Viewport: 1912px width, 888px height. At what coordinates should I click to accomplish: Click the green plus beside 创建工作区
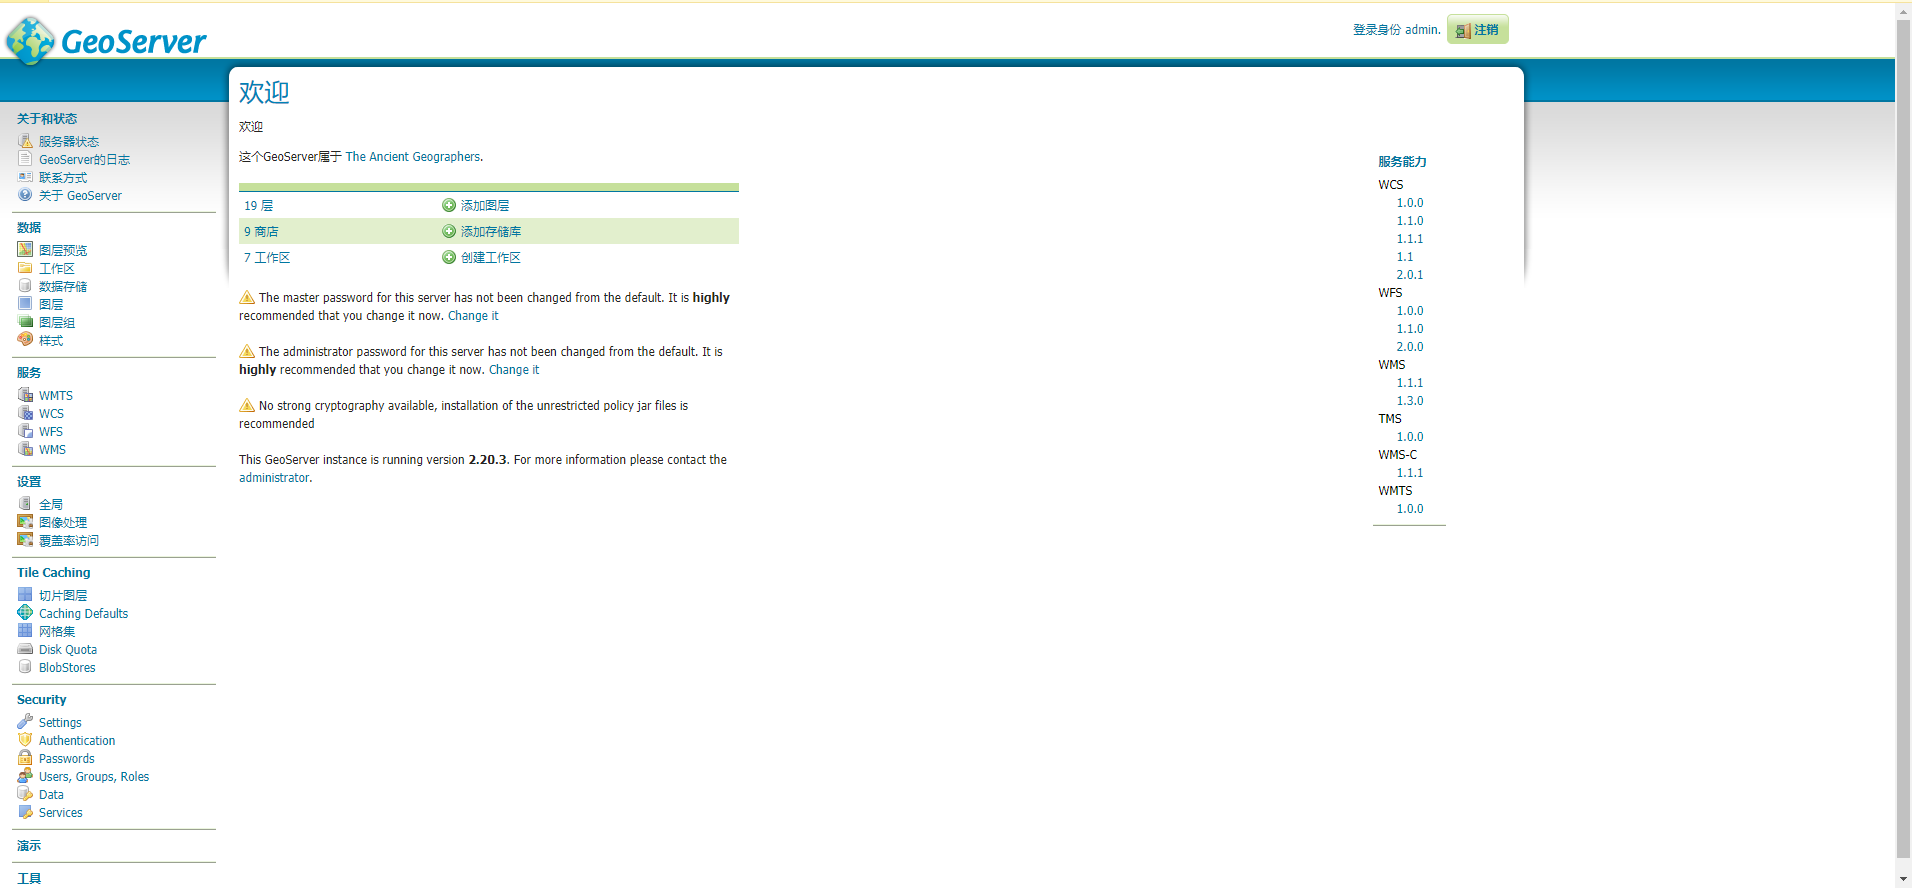pos(449,257)
